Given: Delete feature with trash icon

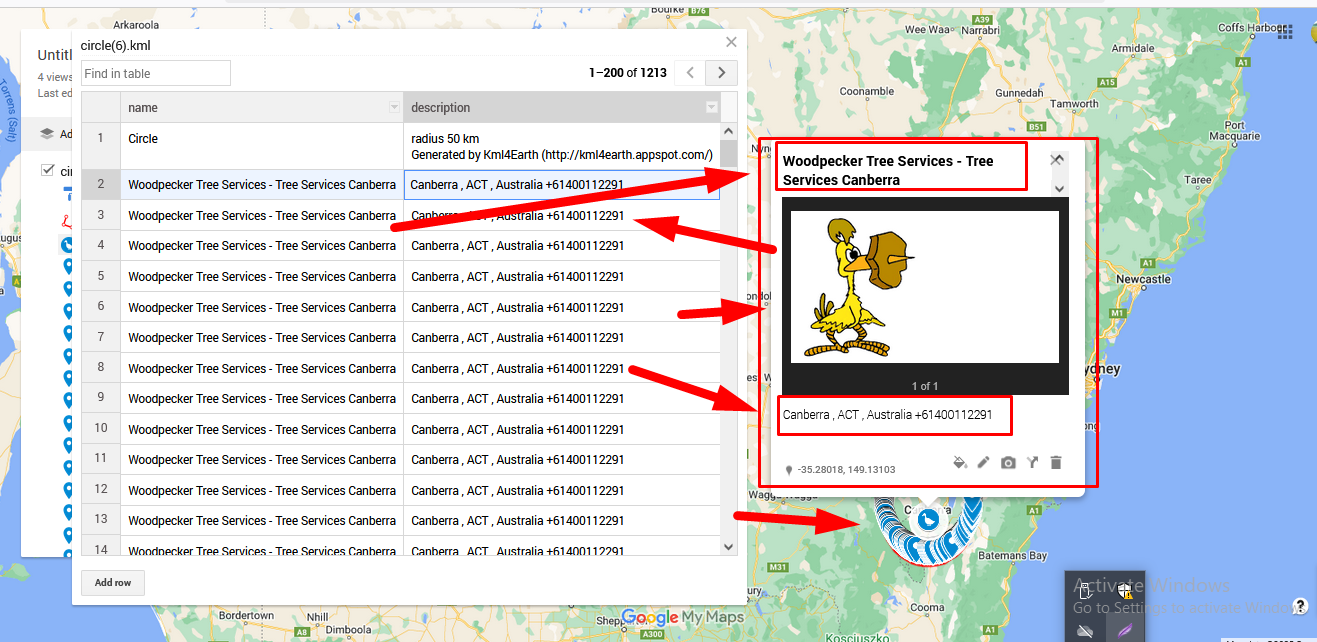Looking at the screenshot, I should pos(1056,462).
